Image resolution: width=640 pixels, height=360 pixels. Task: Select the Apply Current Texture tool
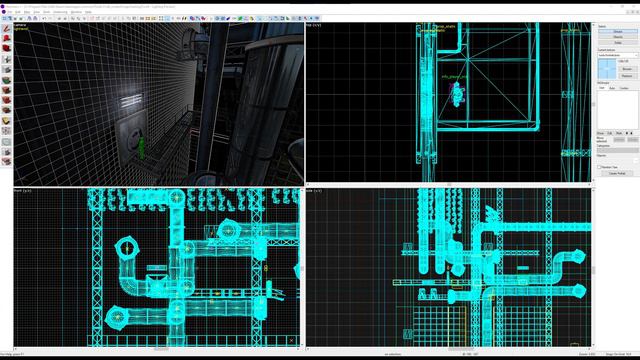tap(6, 90)
